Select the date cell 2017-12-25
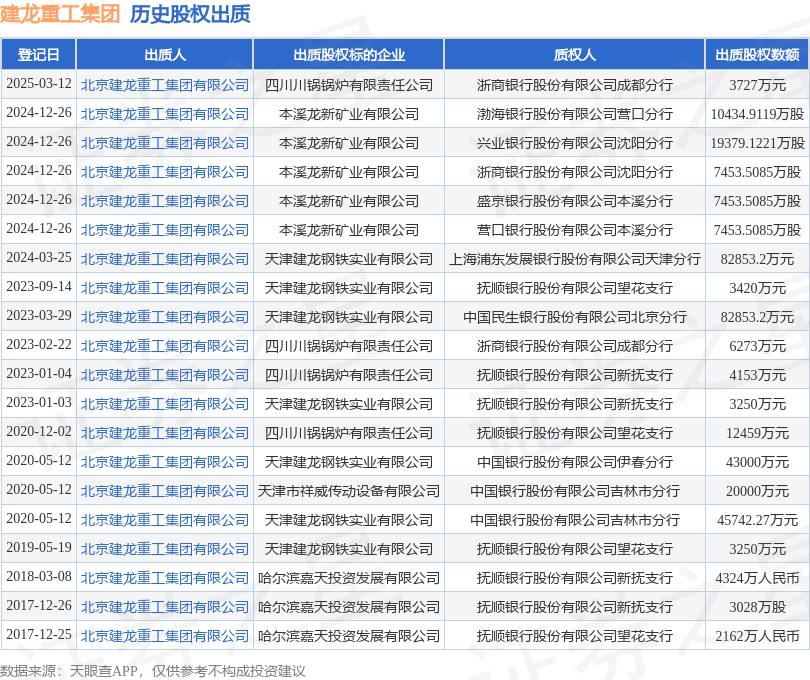Image resolution: width=810 pixels, height=680 pixels. pyautogui.click(x=39, y=634)
